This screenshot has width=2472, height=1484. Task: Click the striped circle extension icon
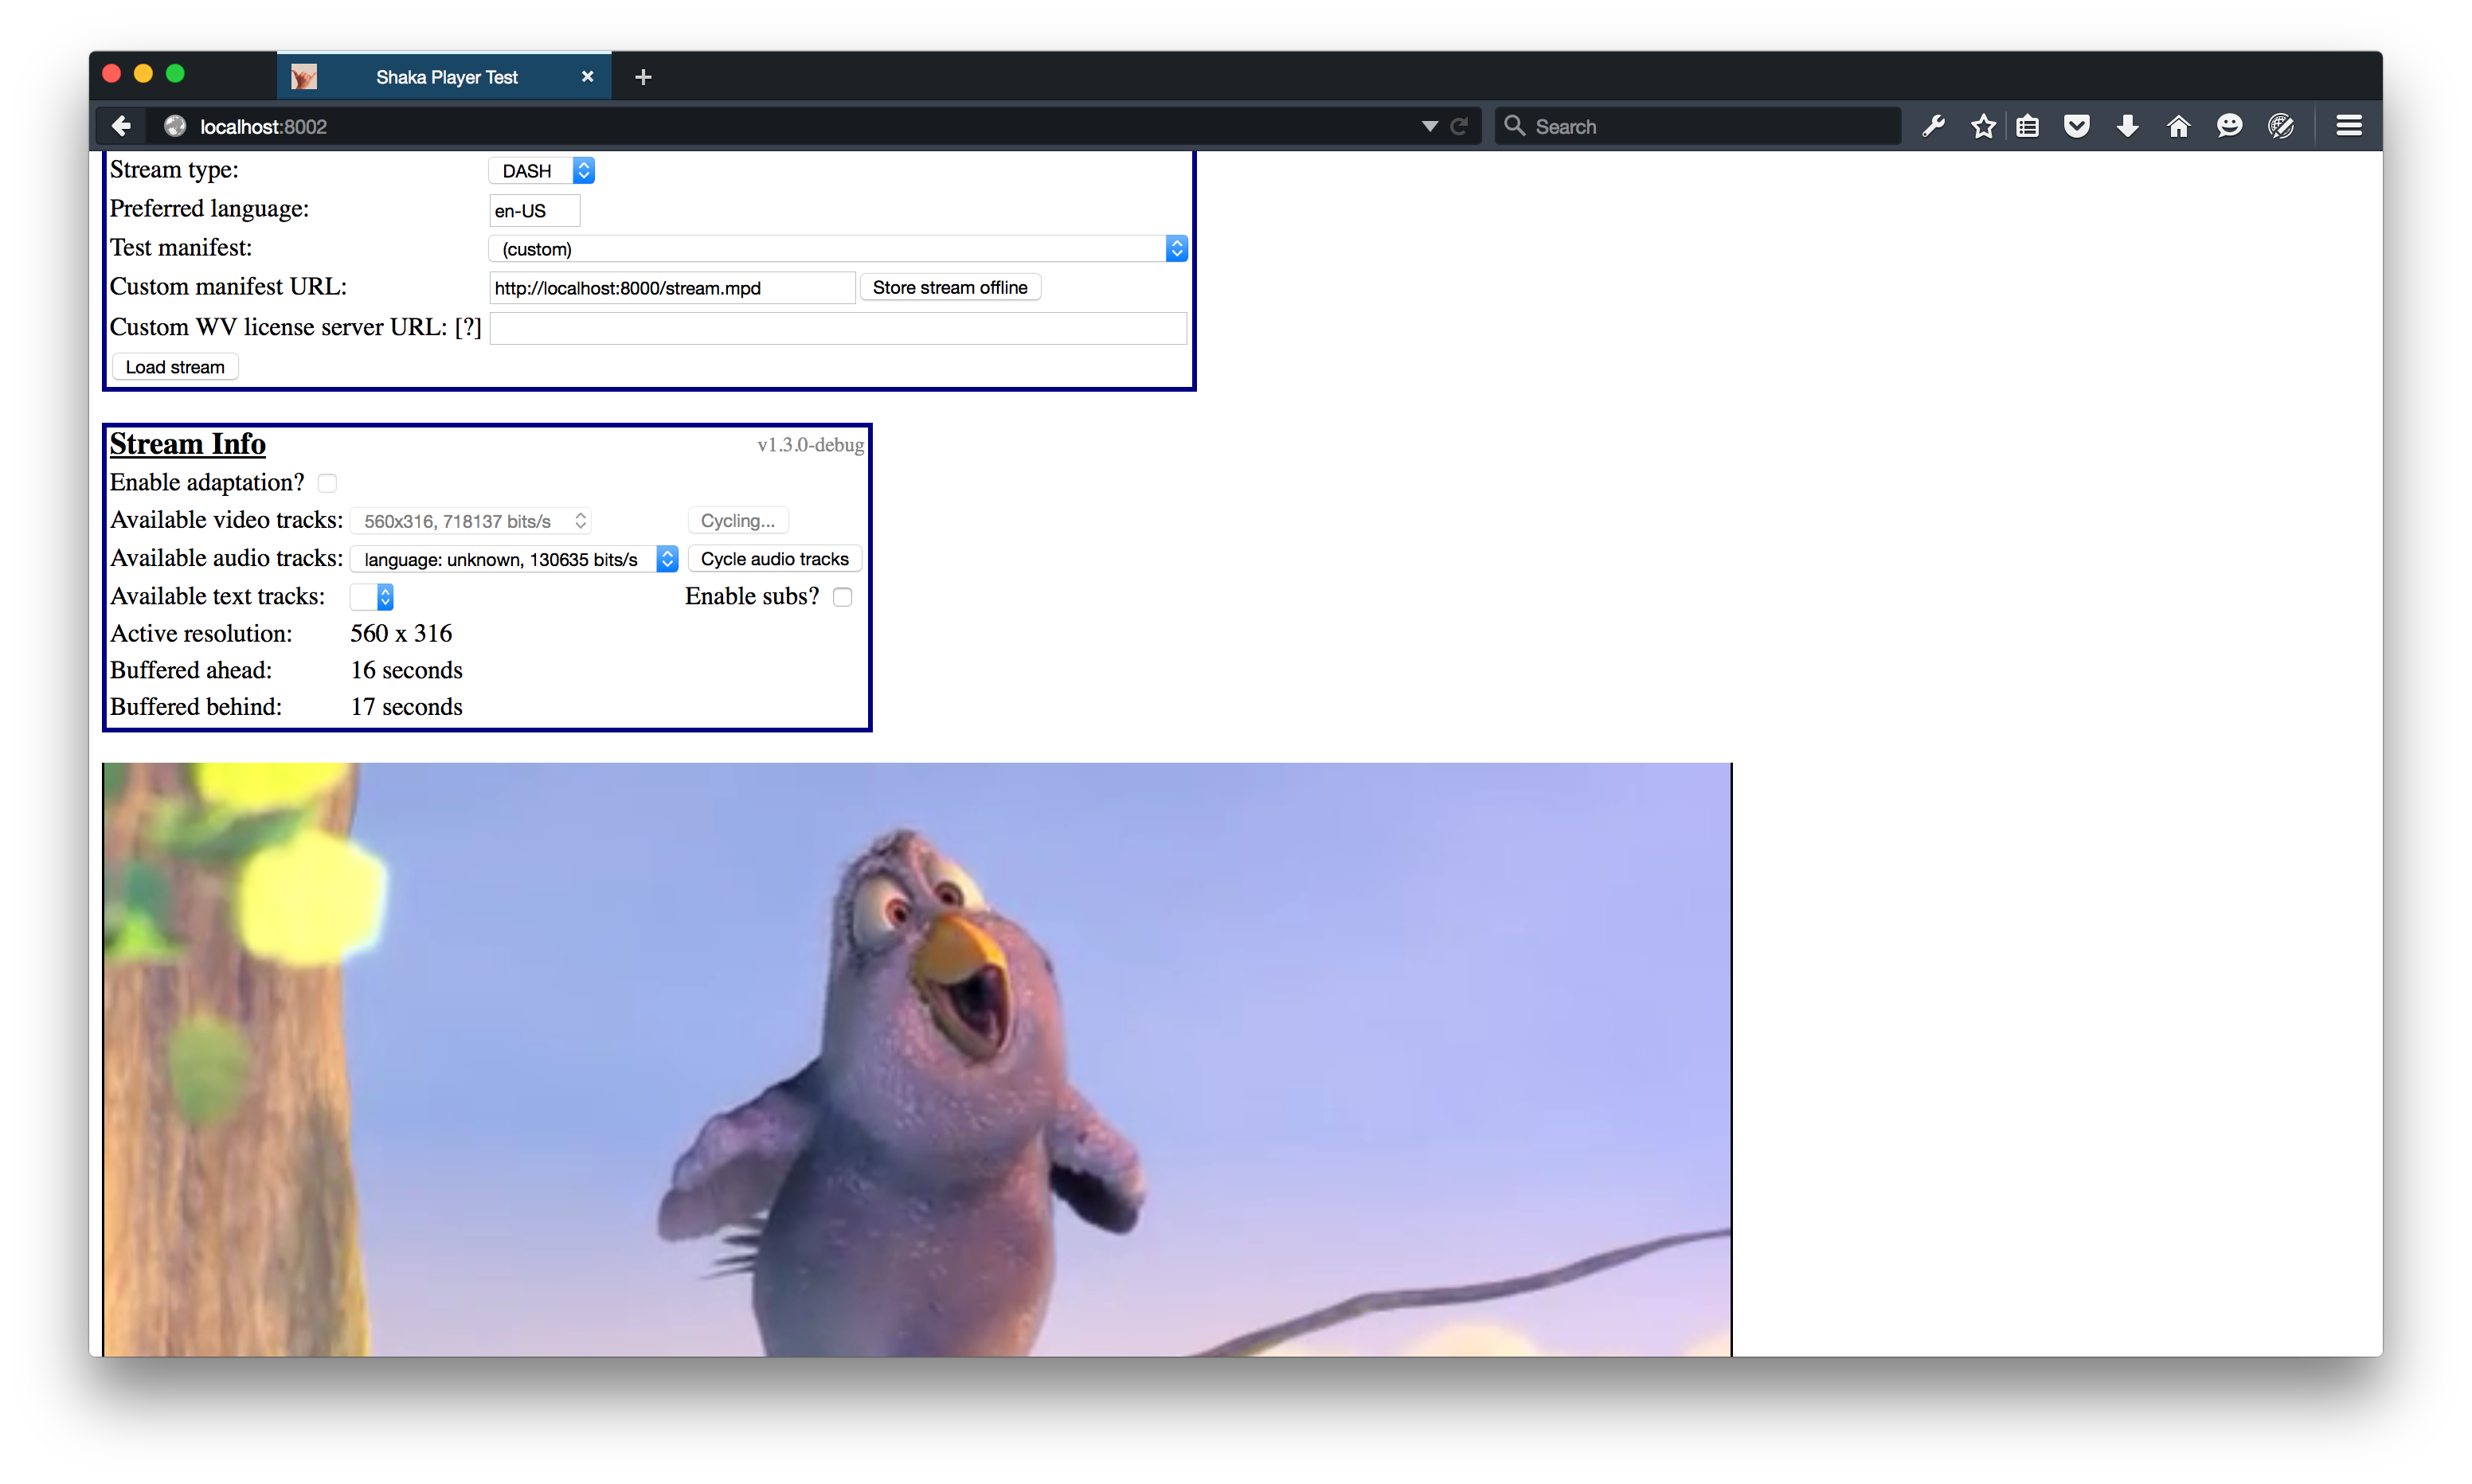pyautogui.click(x=2281, y=126)
